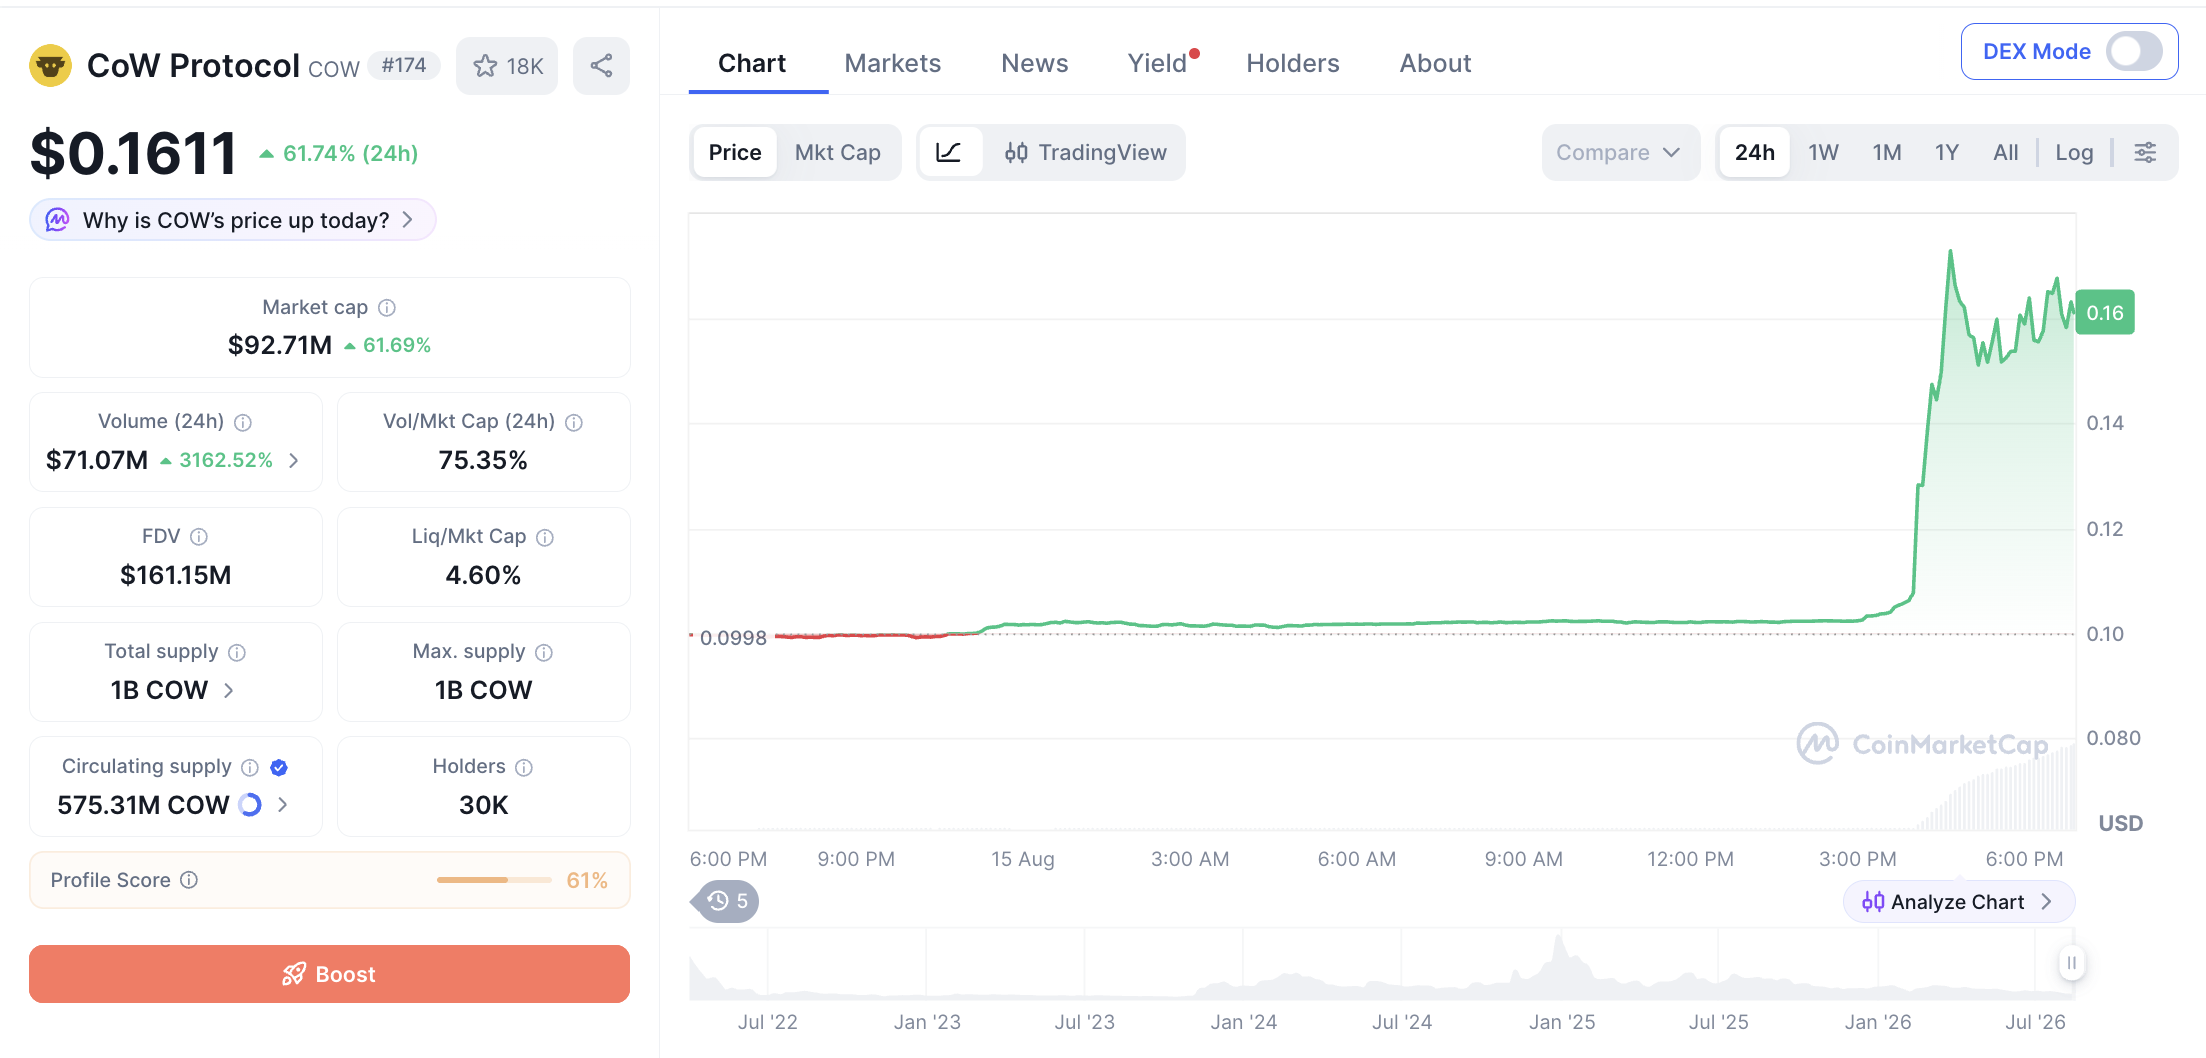2206x1058 pixels.
Task: Switch to the Markets tab
Action: (x=893, y=63)
